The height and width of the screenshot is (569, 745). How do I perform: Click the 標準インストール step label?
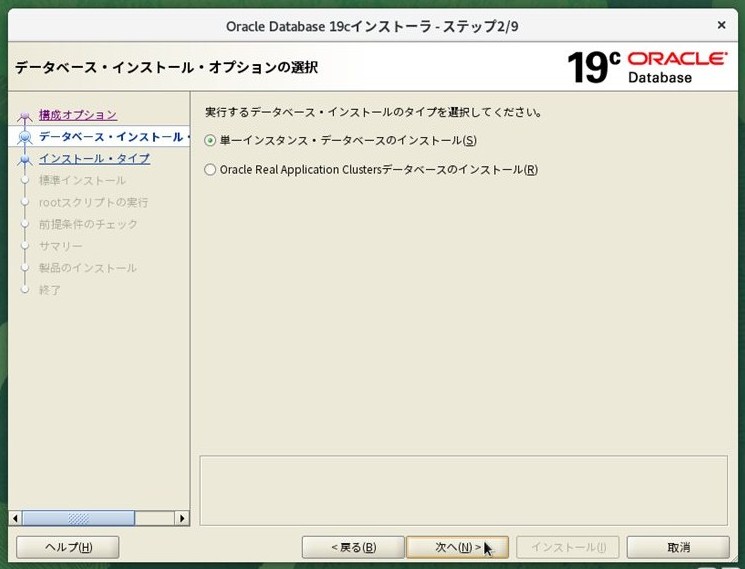point(82,180)
